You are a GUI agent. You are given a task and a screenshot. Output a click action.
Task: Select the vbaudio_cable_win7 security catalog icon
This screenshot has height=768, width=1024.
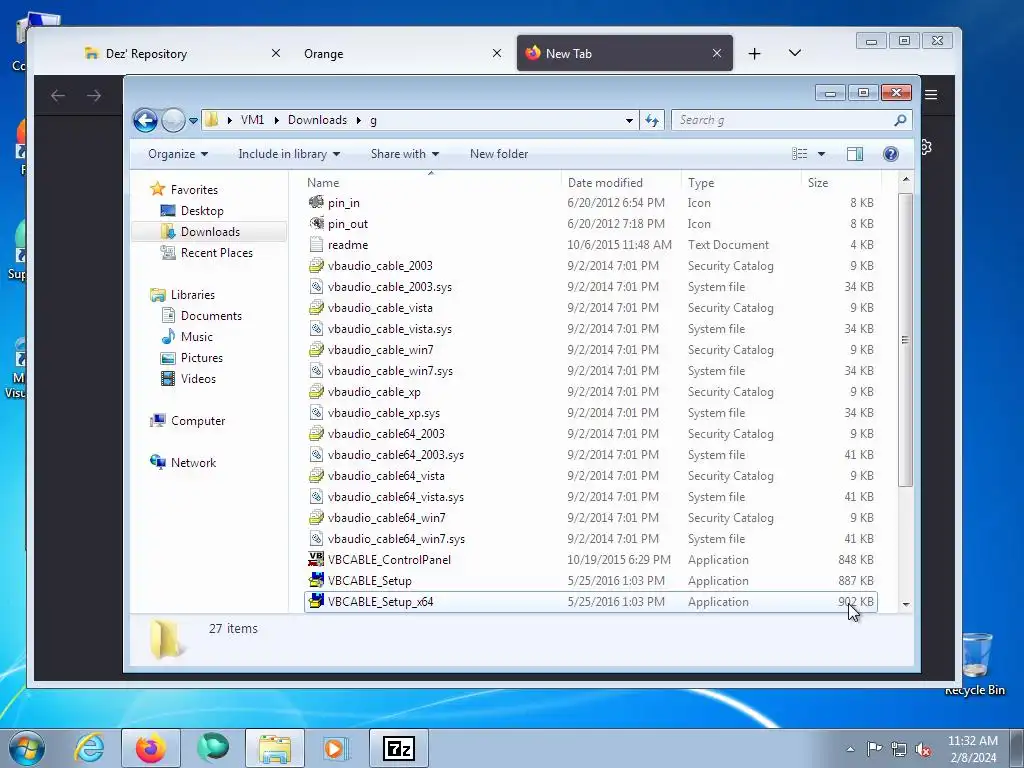316,350
